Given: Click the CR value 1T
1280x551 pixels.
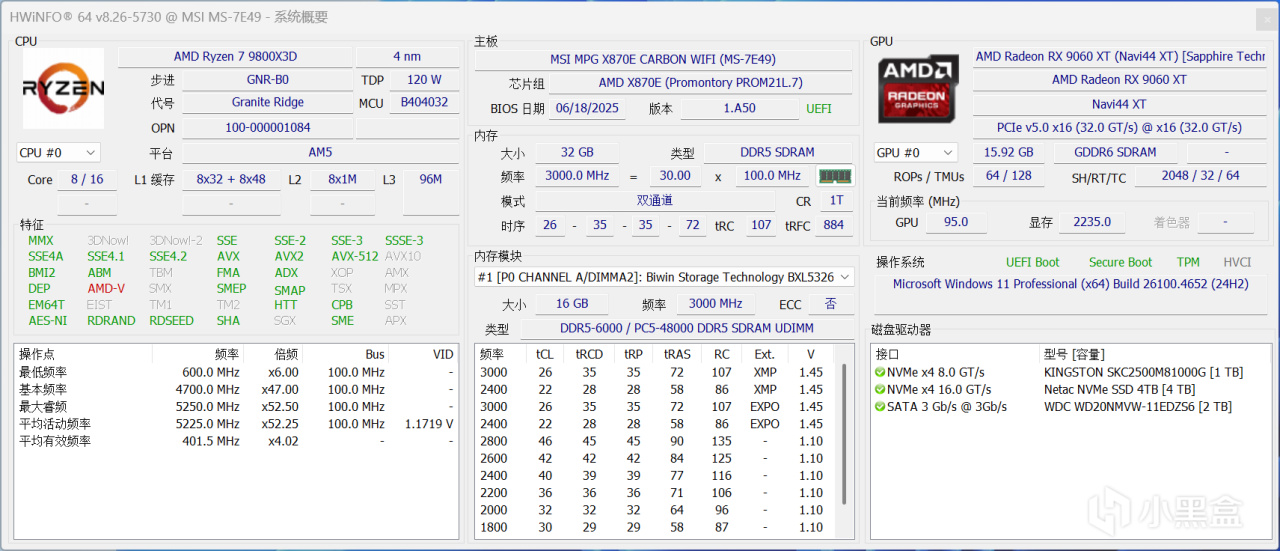Looking at the screenshot, I should (836, 201).
